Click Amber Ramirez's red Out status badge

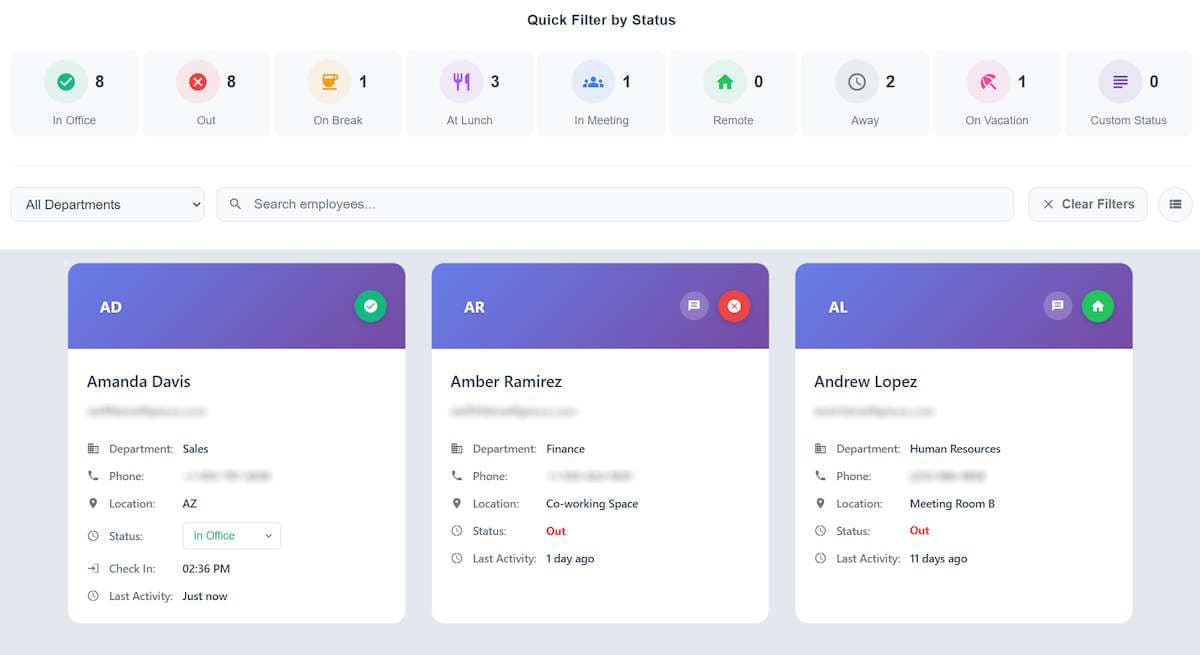click(x=734, y=306)
